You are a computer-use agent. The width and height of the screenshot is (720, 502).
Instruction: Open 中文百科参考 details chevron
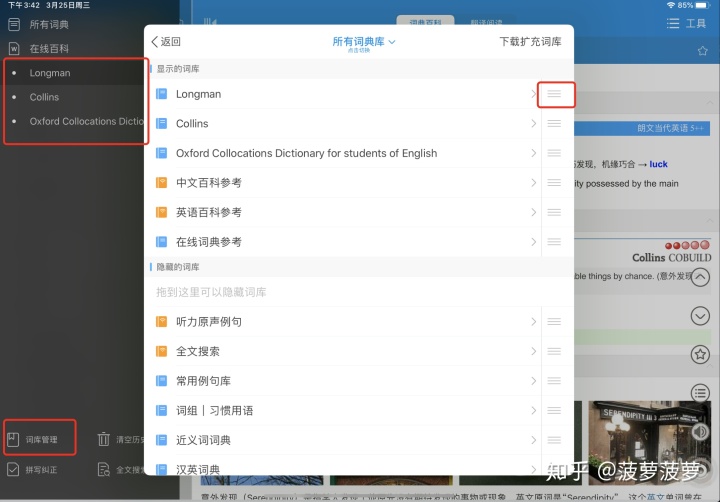534,183
